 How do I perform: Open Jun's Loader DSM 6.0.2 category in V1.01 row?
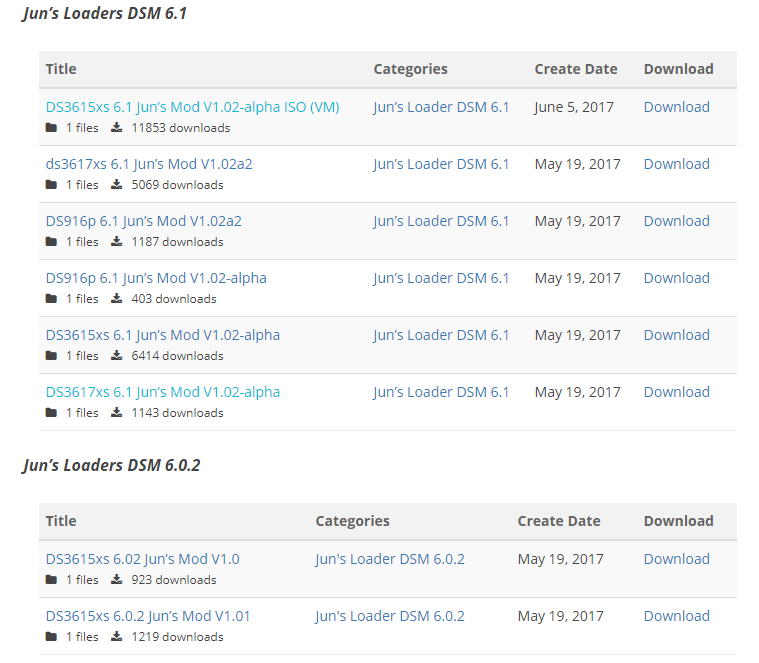click(390, 616)
